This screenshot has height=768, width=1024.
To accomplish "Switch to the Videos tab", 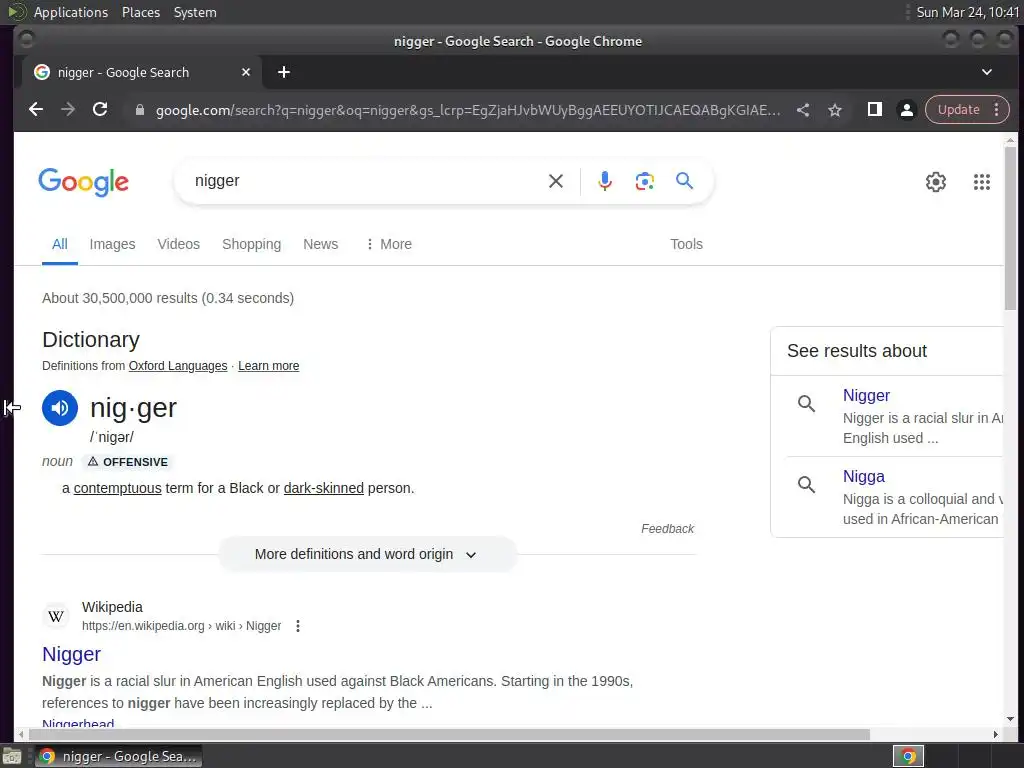I will point(178,244).
